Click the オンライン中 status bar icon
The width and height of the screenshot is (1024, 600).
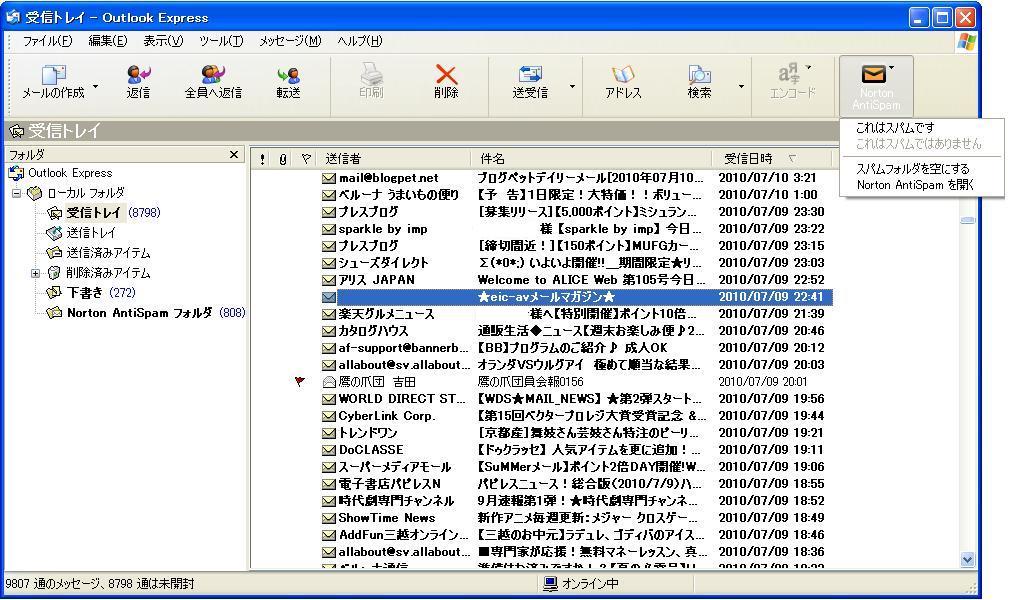(551, 583)
